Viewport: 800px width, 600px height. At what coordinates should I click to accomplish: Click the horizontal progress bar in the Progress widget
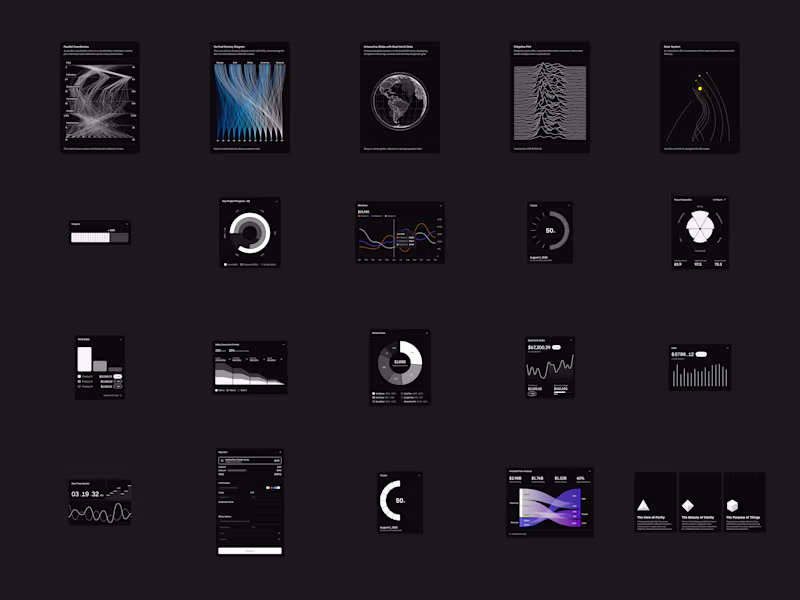pos(95,235)
